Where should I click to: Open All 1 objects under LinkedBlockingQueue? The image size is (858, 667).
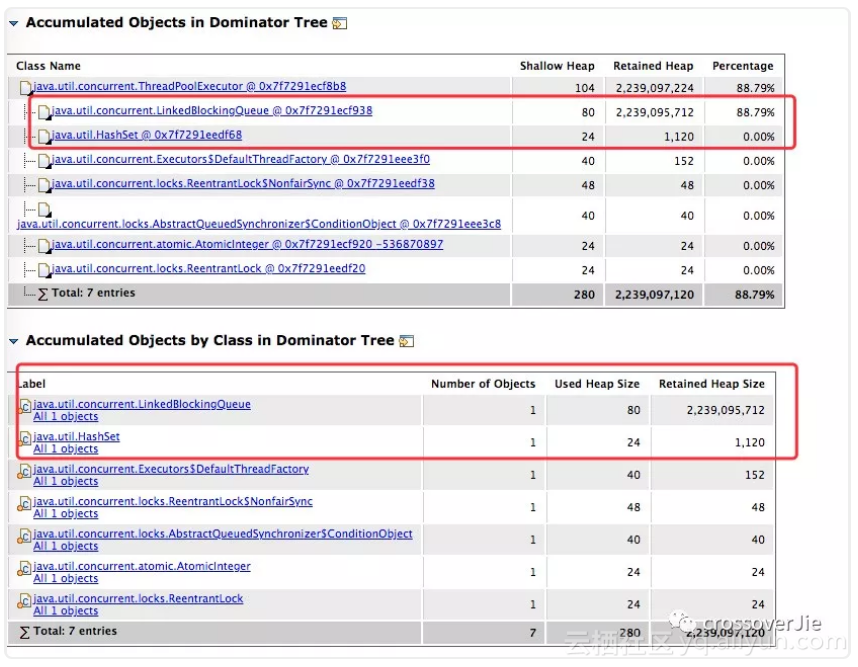66,417
